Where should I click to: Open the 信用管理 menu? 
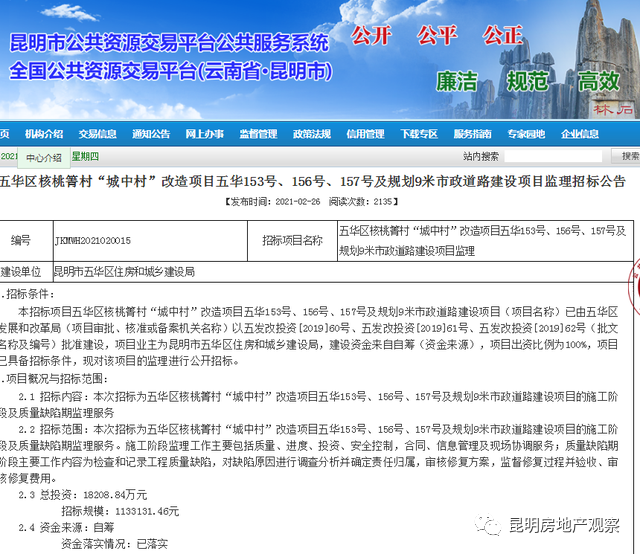pyautogui.click(x=365, y=134)
